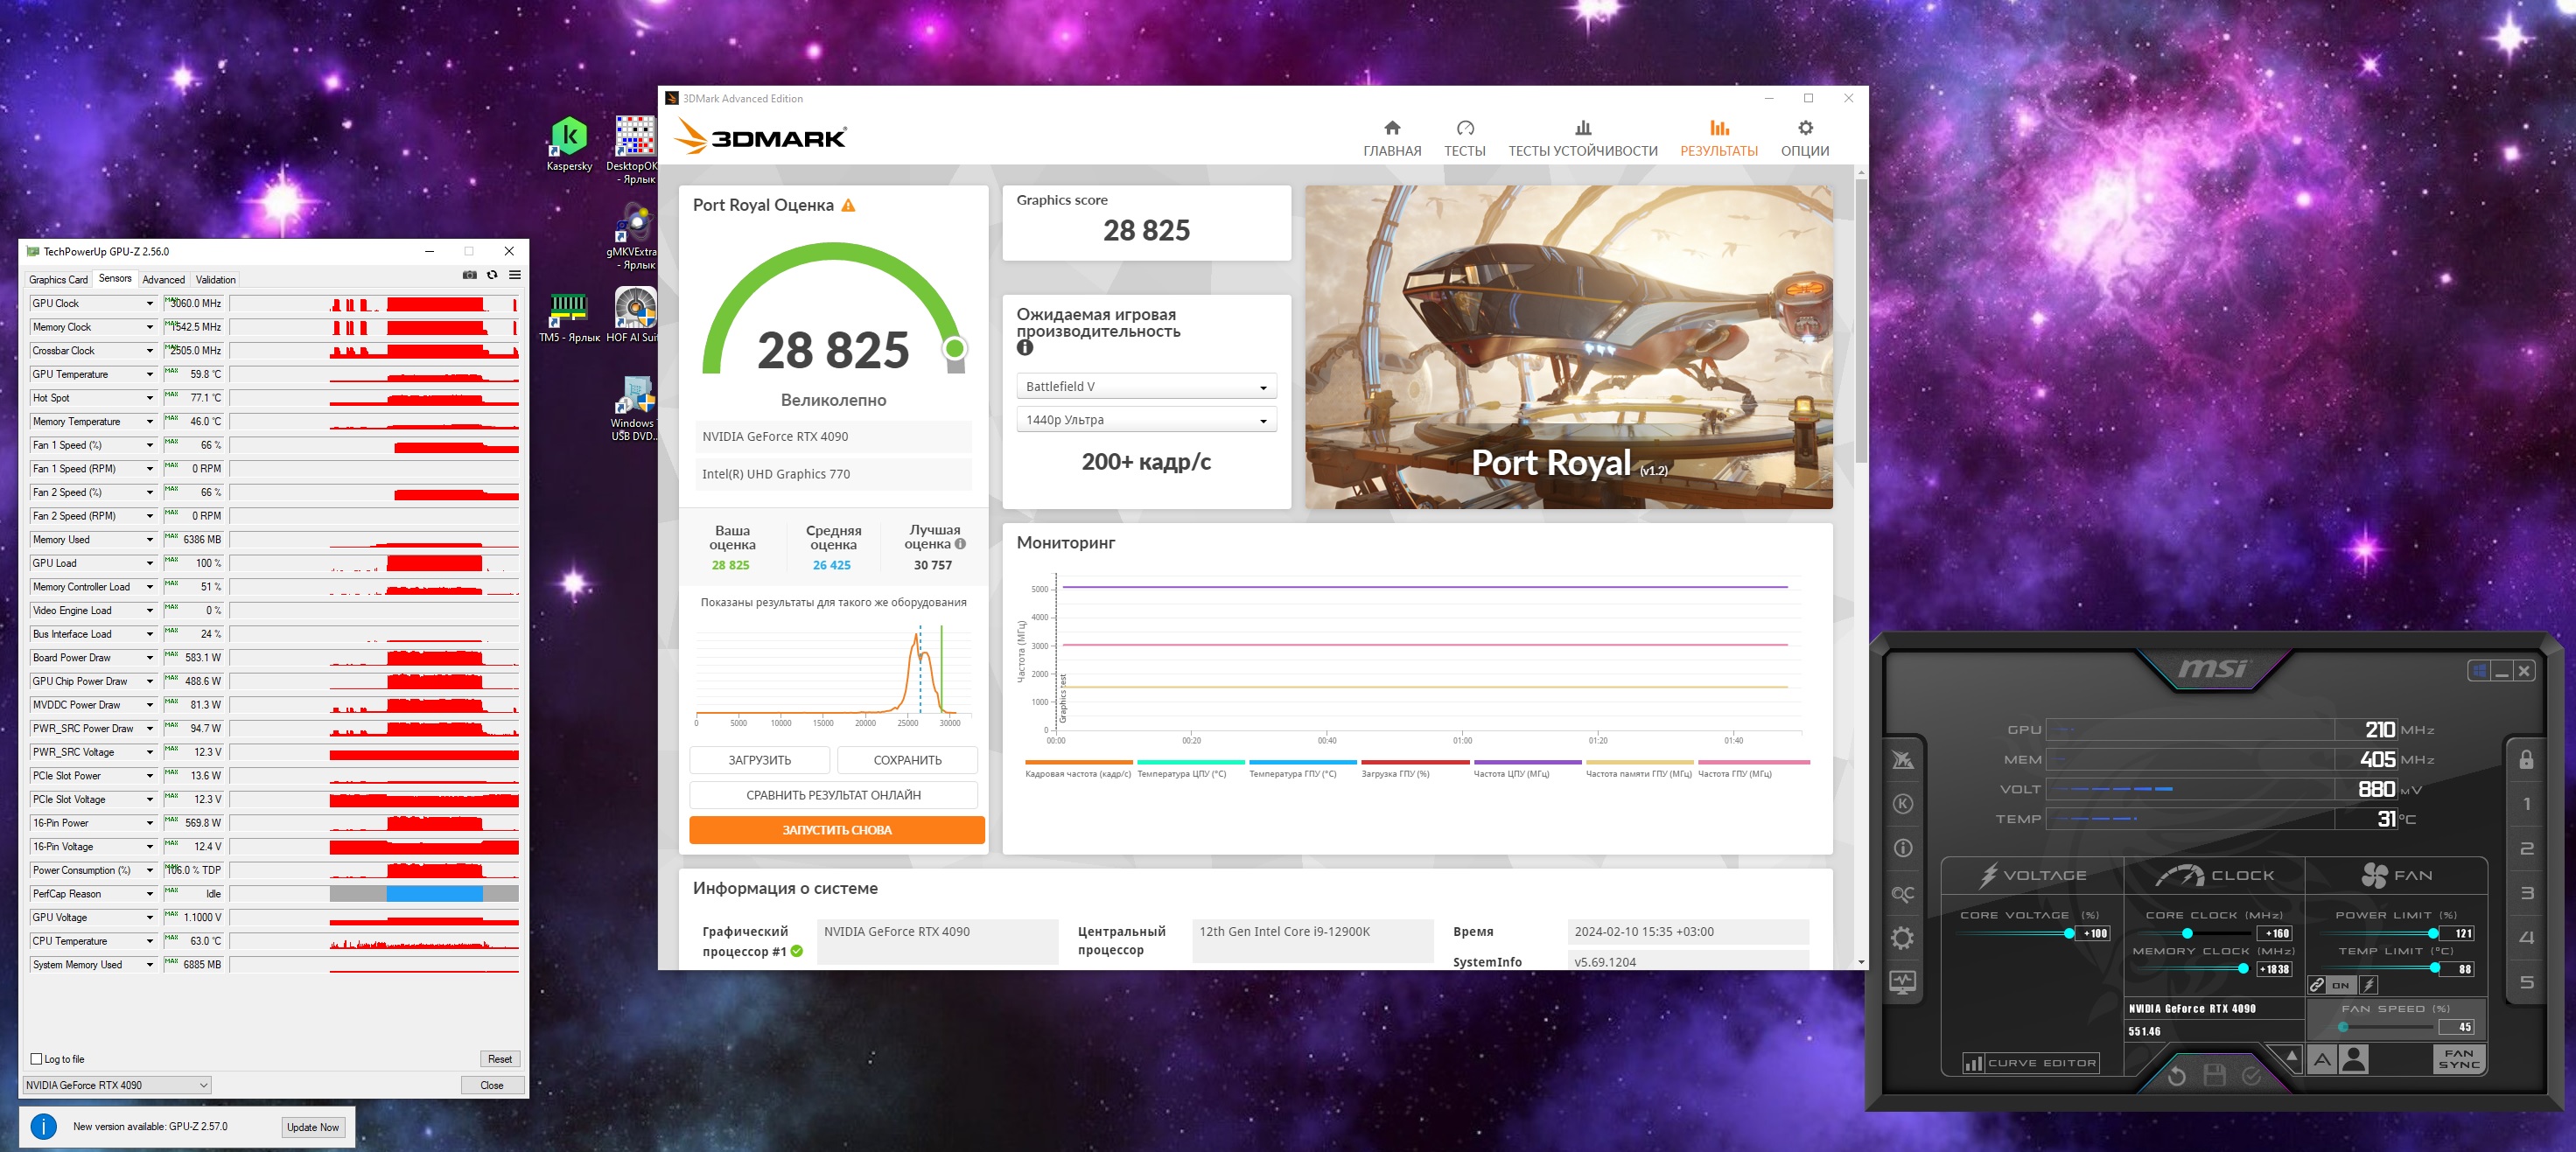This screenshot has width=2576, height=1152.
Task: Open the Battlefield V game dropdown
Action: (x=1146, y=387)
